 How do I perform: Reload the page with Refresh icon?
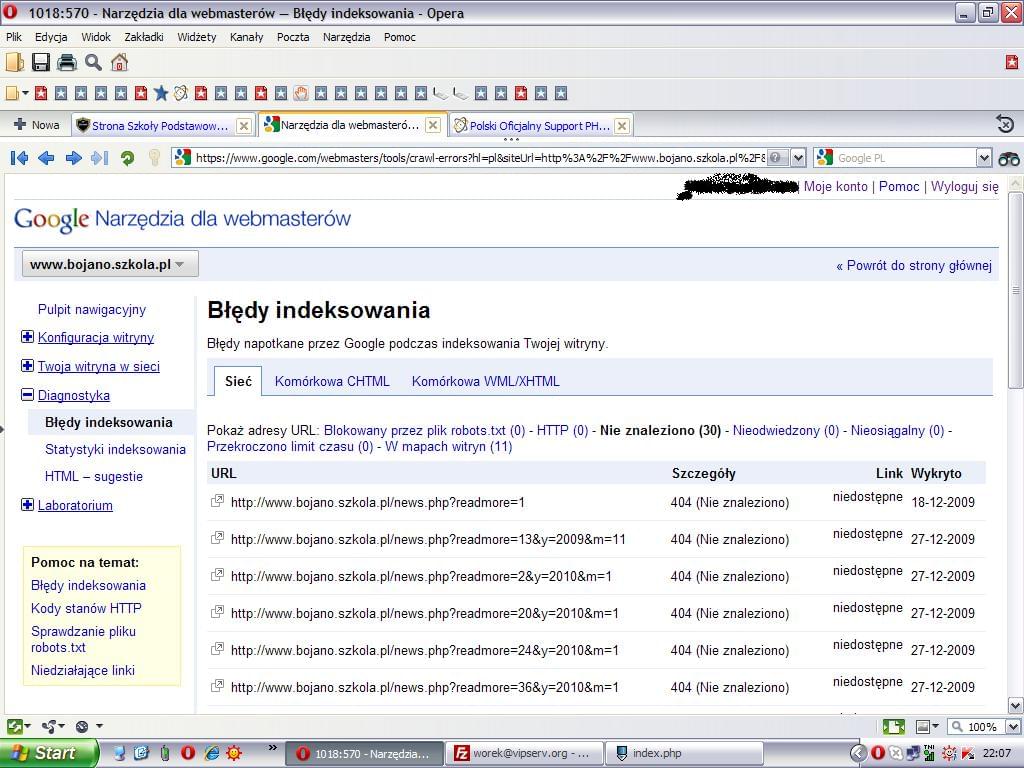click(x=127, y=158)
